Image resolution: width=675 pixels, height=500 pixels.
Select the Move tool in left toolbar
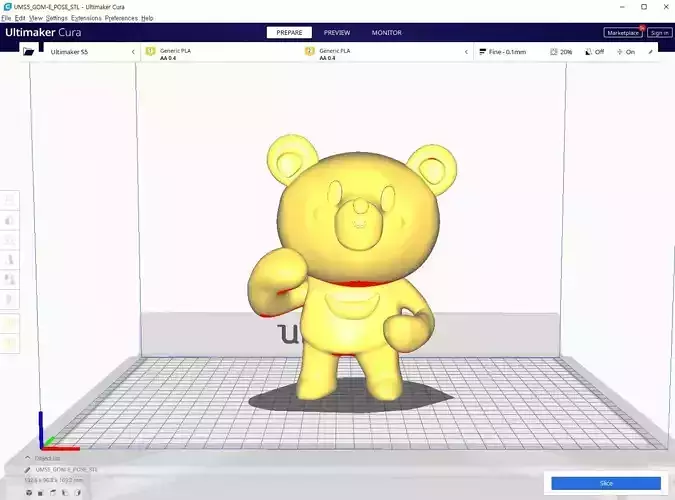[x=9, y=200]
